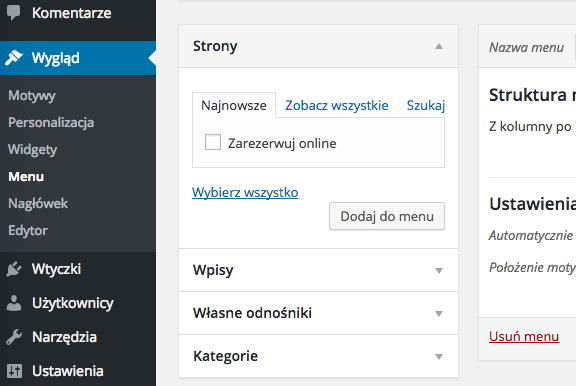This screenshot has width=576, height=386.
Task: Click the Użytkownicy person icon
Action: point(14,303)
